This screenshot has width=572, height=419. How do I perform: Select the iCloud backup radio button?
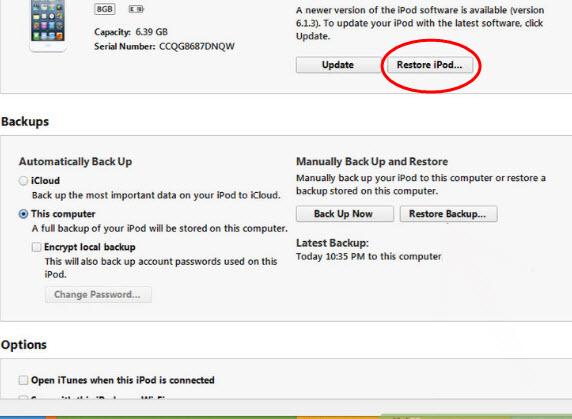[23, 181]
